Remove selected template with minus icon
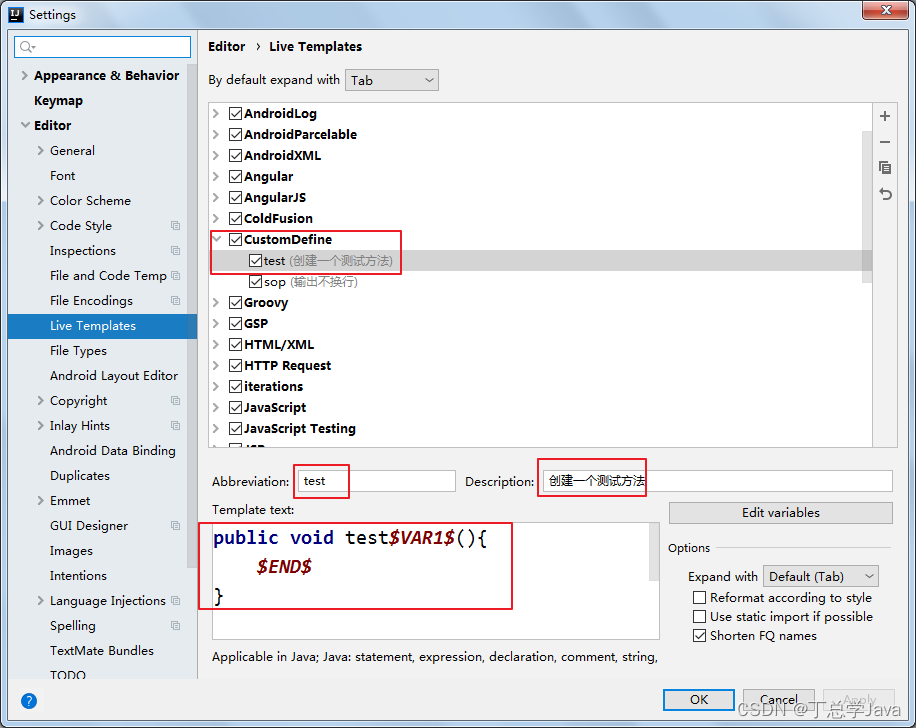This screenshot has height=728, width=916. 885,142
